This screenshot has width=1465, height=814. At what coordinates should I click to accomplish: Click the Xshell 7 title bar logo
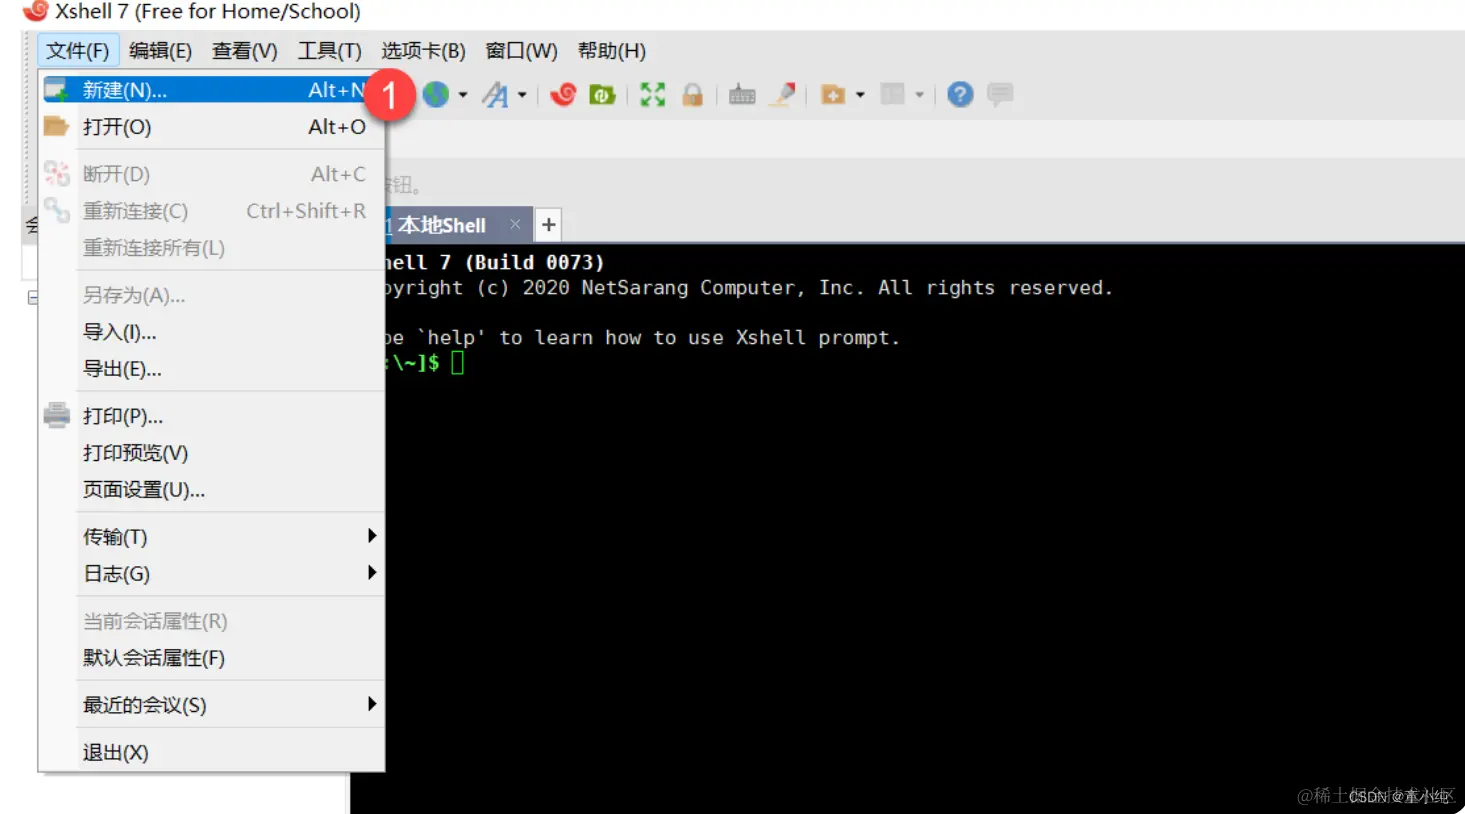[x=36, y=11]
